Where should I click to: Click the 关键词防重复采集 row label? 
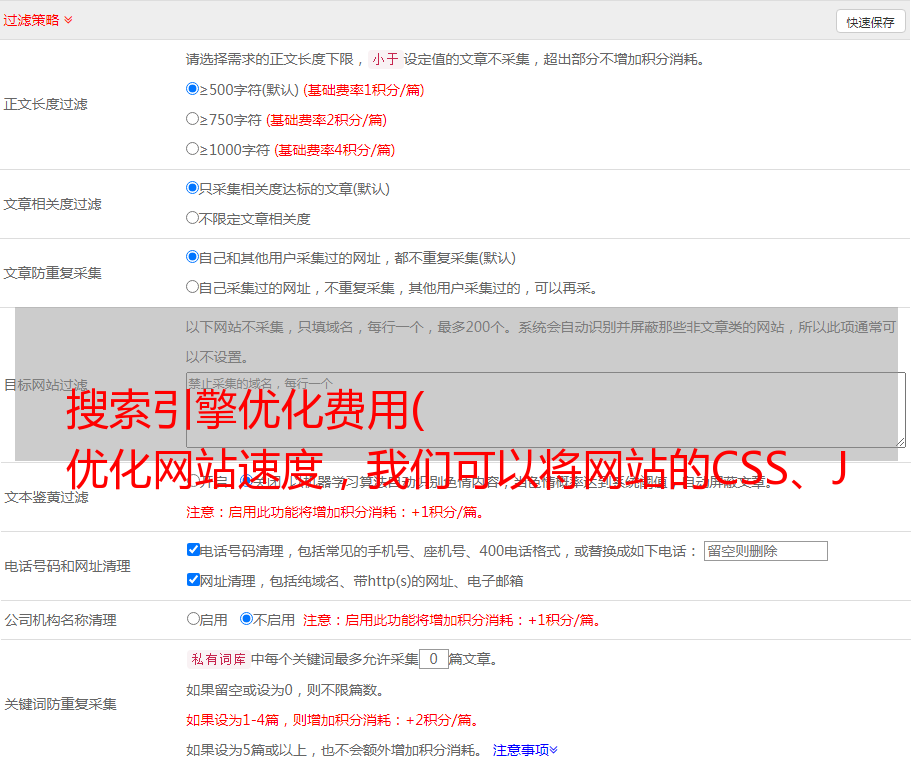[x=60, y=704]
